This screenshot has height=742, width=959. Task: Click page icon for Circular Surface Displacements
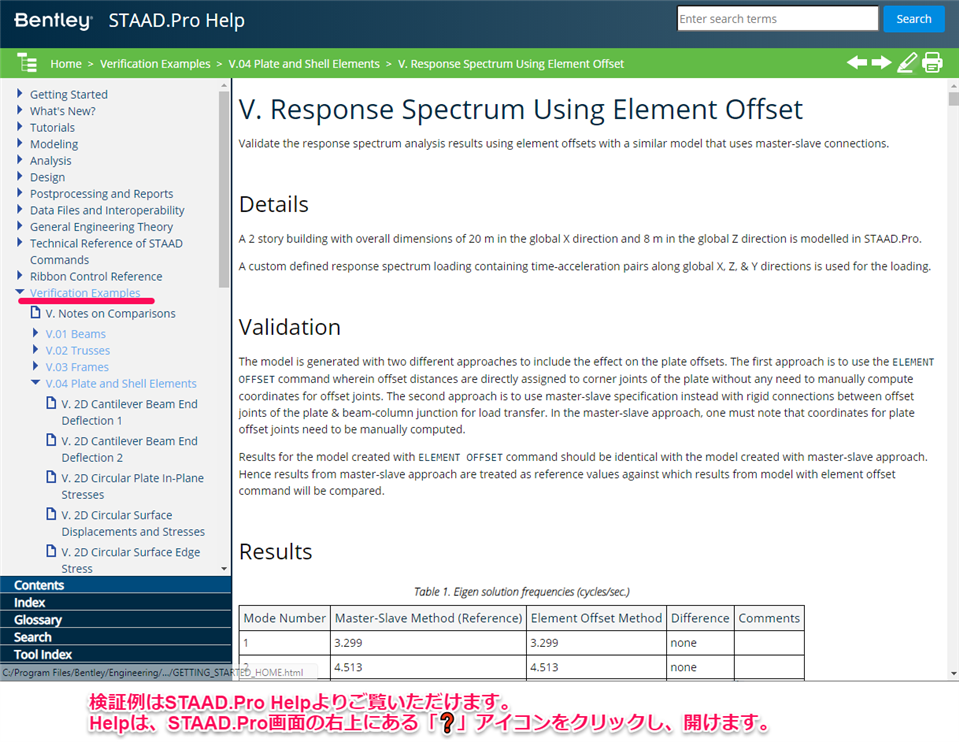[x=51, y=514]
